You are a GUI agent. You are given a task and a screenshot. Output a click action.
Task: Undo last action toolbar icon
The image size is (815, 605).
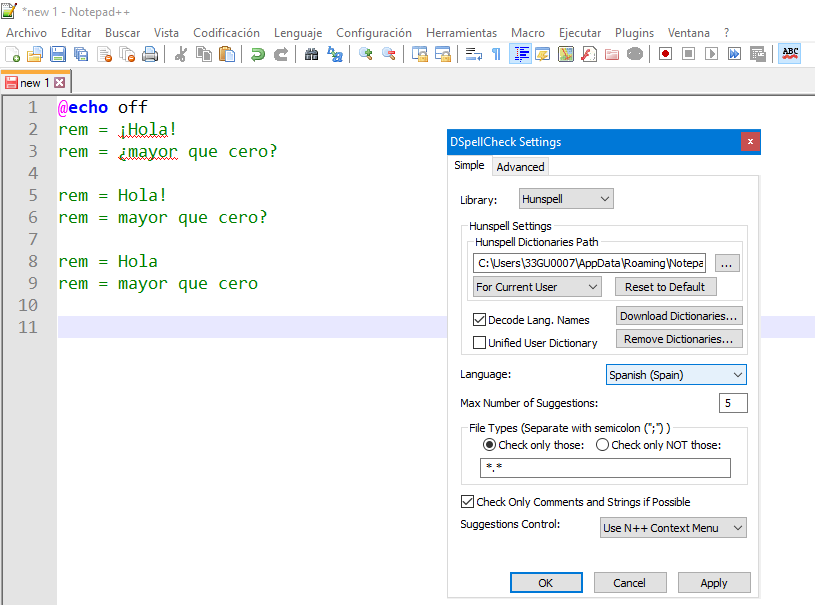pos(257,54)
